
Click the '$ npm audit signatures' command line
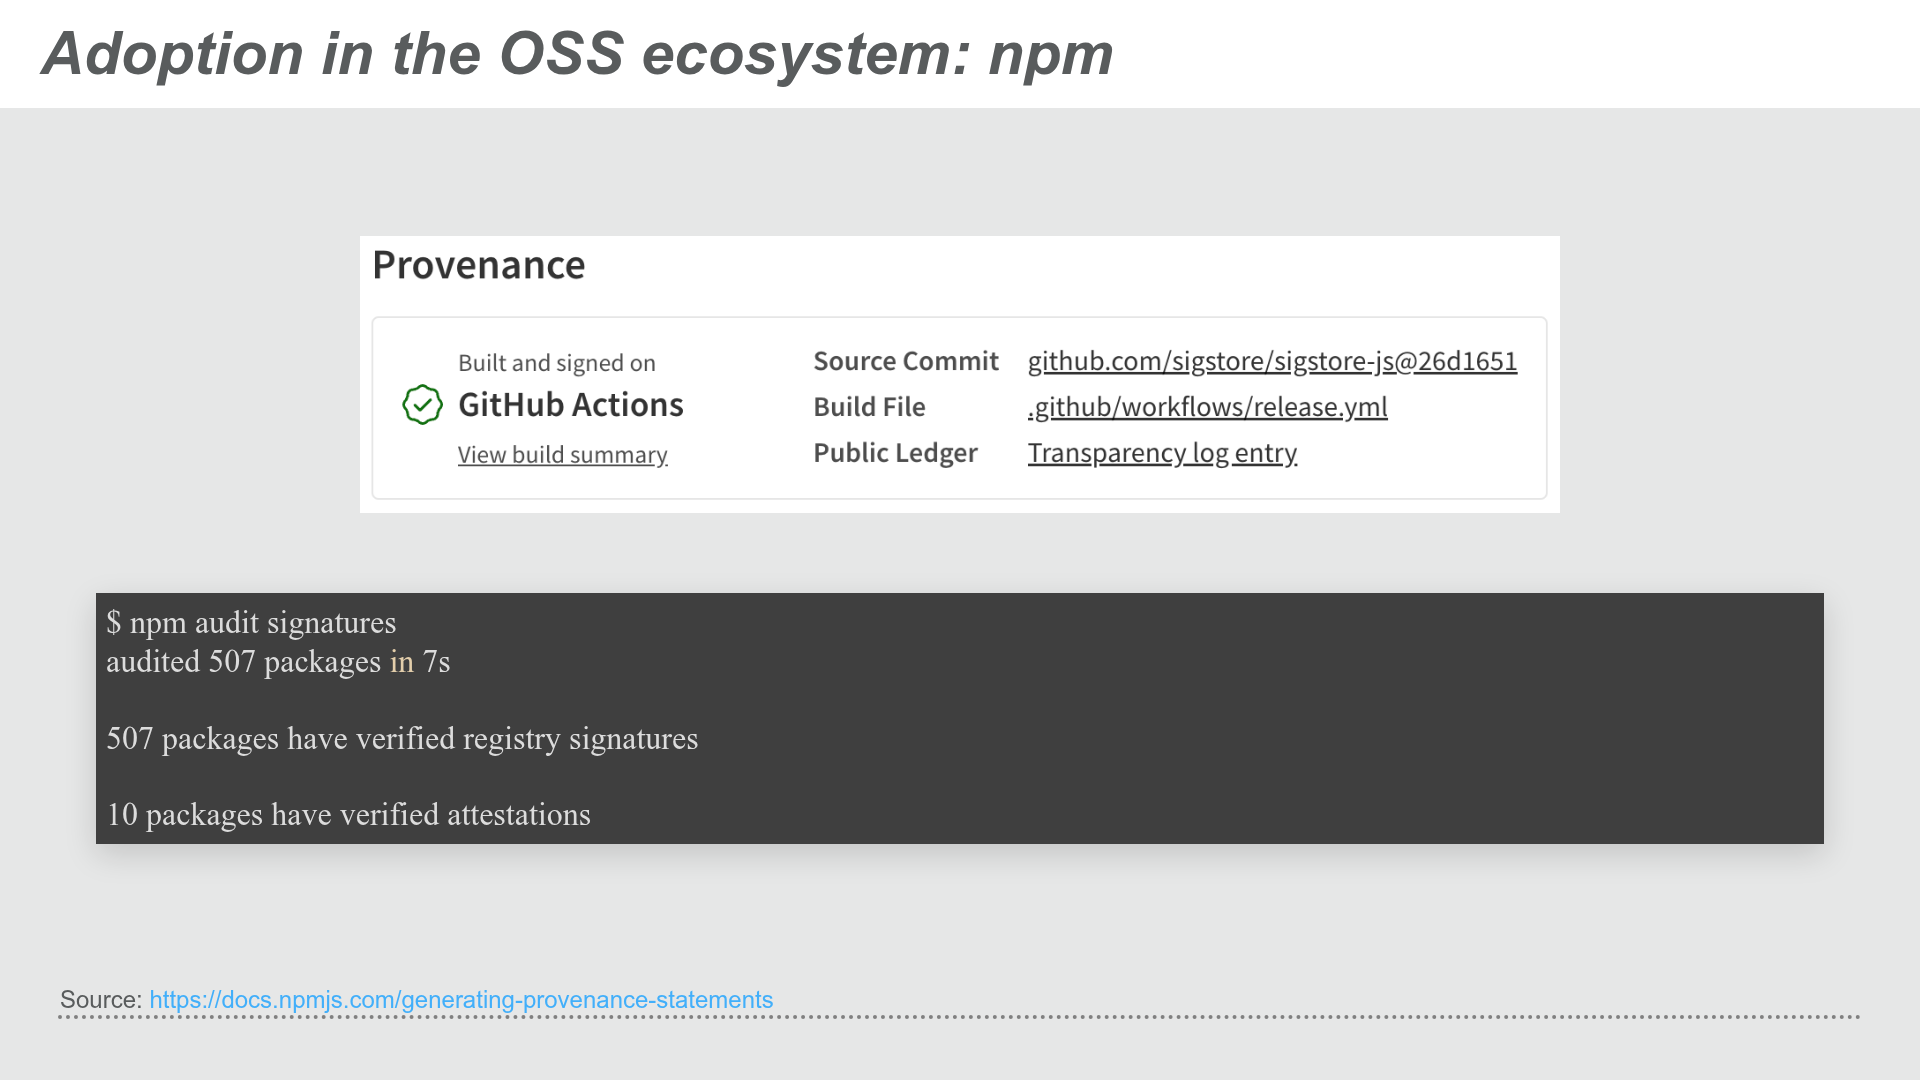pos(251,623)
